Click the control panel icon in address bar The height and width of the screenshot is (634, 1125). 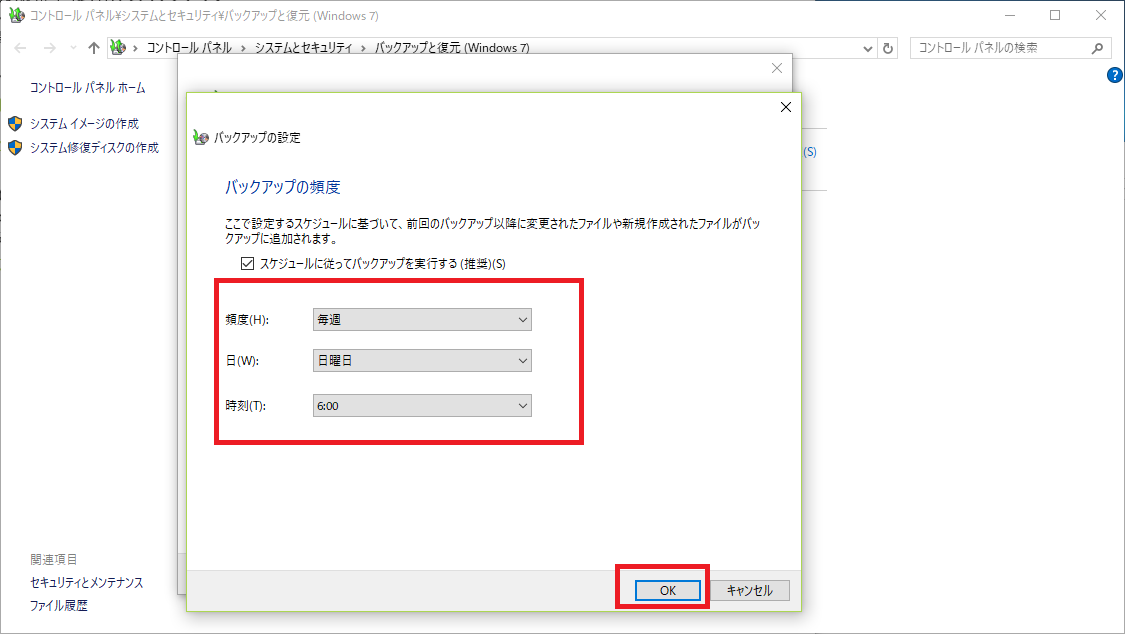click(119, 48)
